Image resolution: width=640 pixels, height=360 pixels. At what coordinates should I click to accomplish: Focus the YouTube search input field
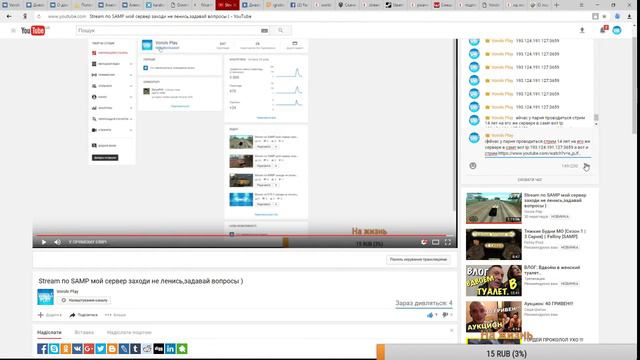(167, 31)
